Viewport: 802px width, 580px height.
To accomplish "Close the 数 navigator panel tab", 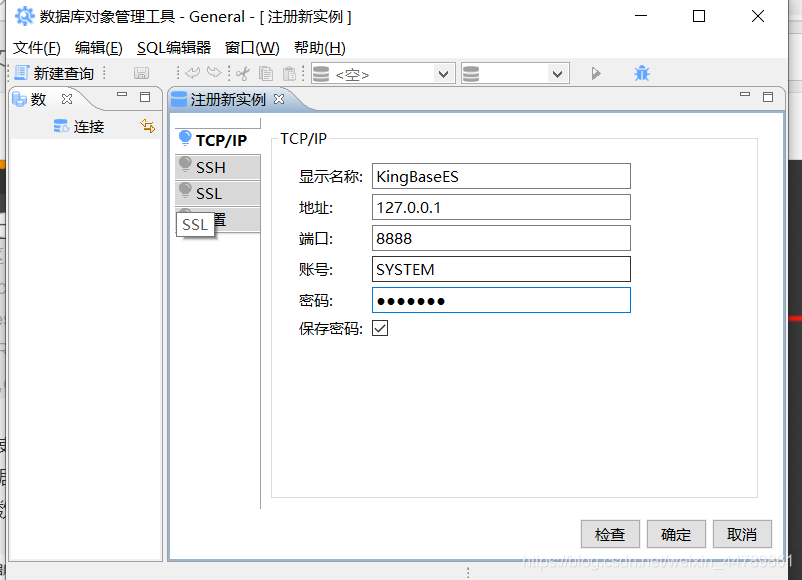I will point(67,99).
